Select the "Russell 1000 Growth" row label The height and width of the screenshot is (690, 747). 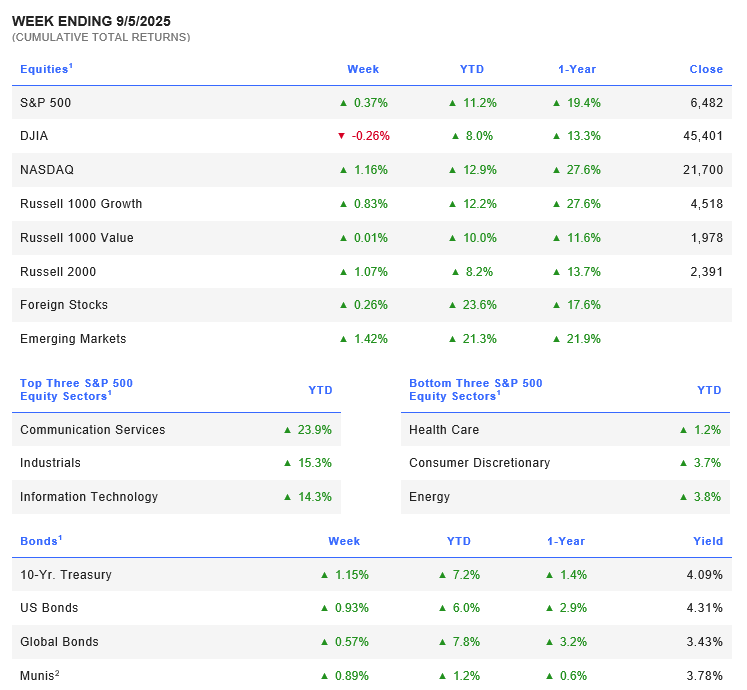81,204
